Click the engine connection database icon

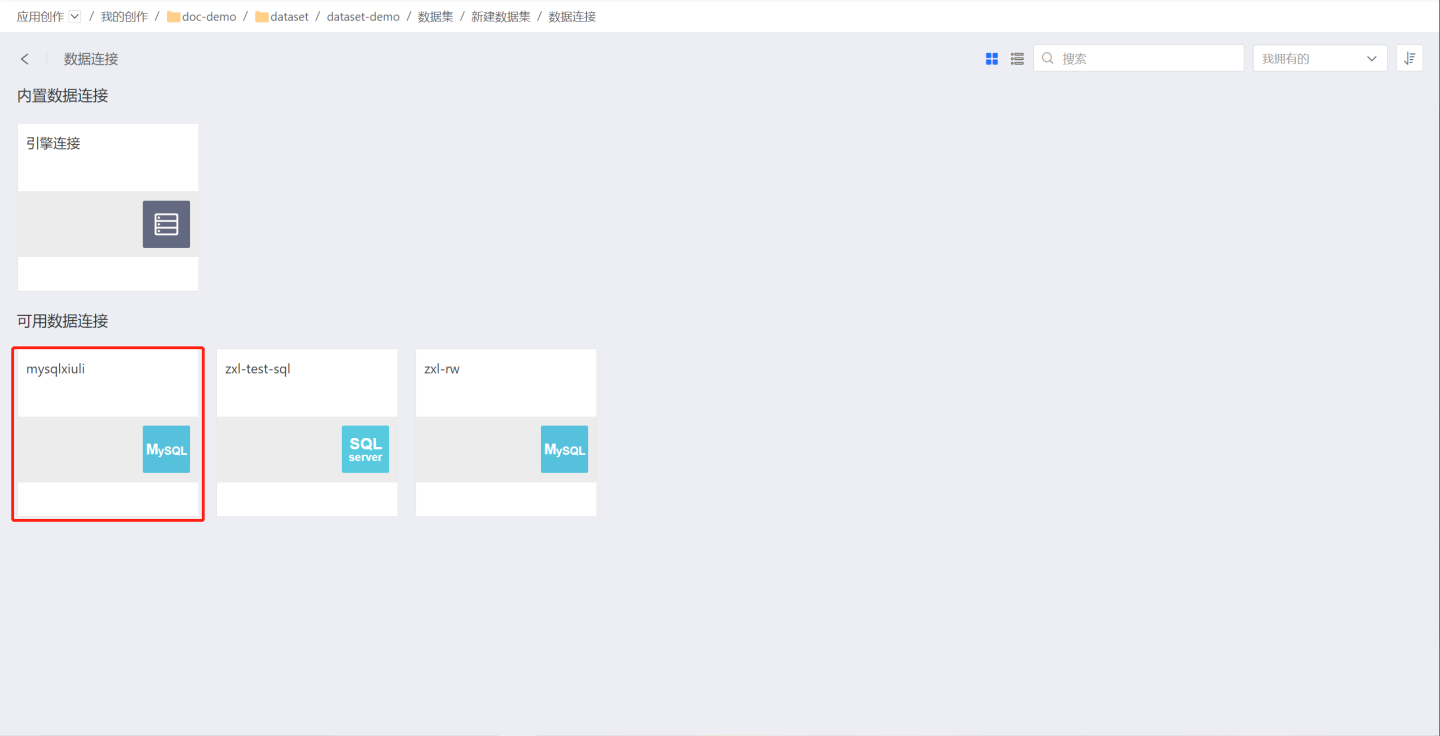click(x=166, y=224)
